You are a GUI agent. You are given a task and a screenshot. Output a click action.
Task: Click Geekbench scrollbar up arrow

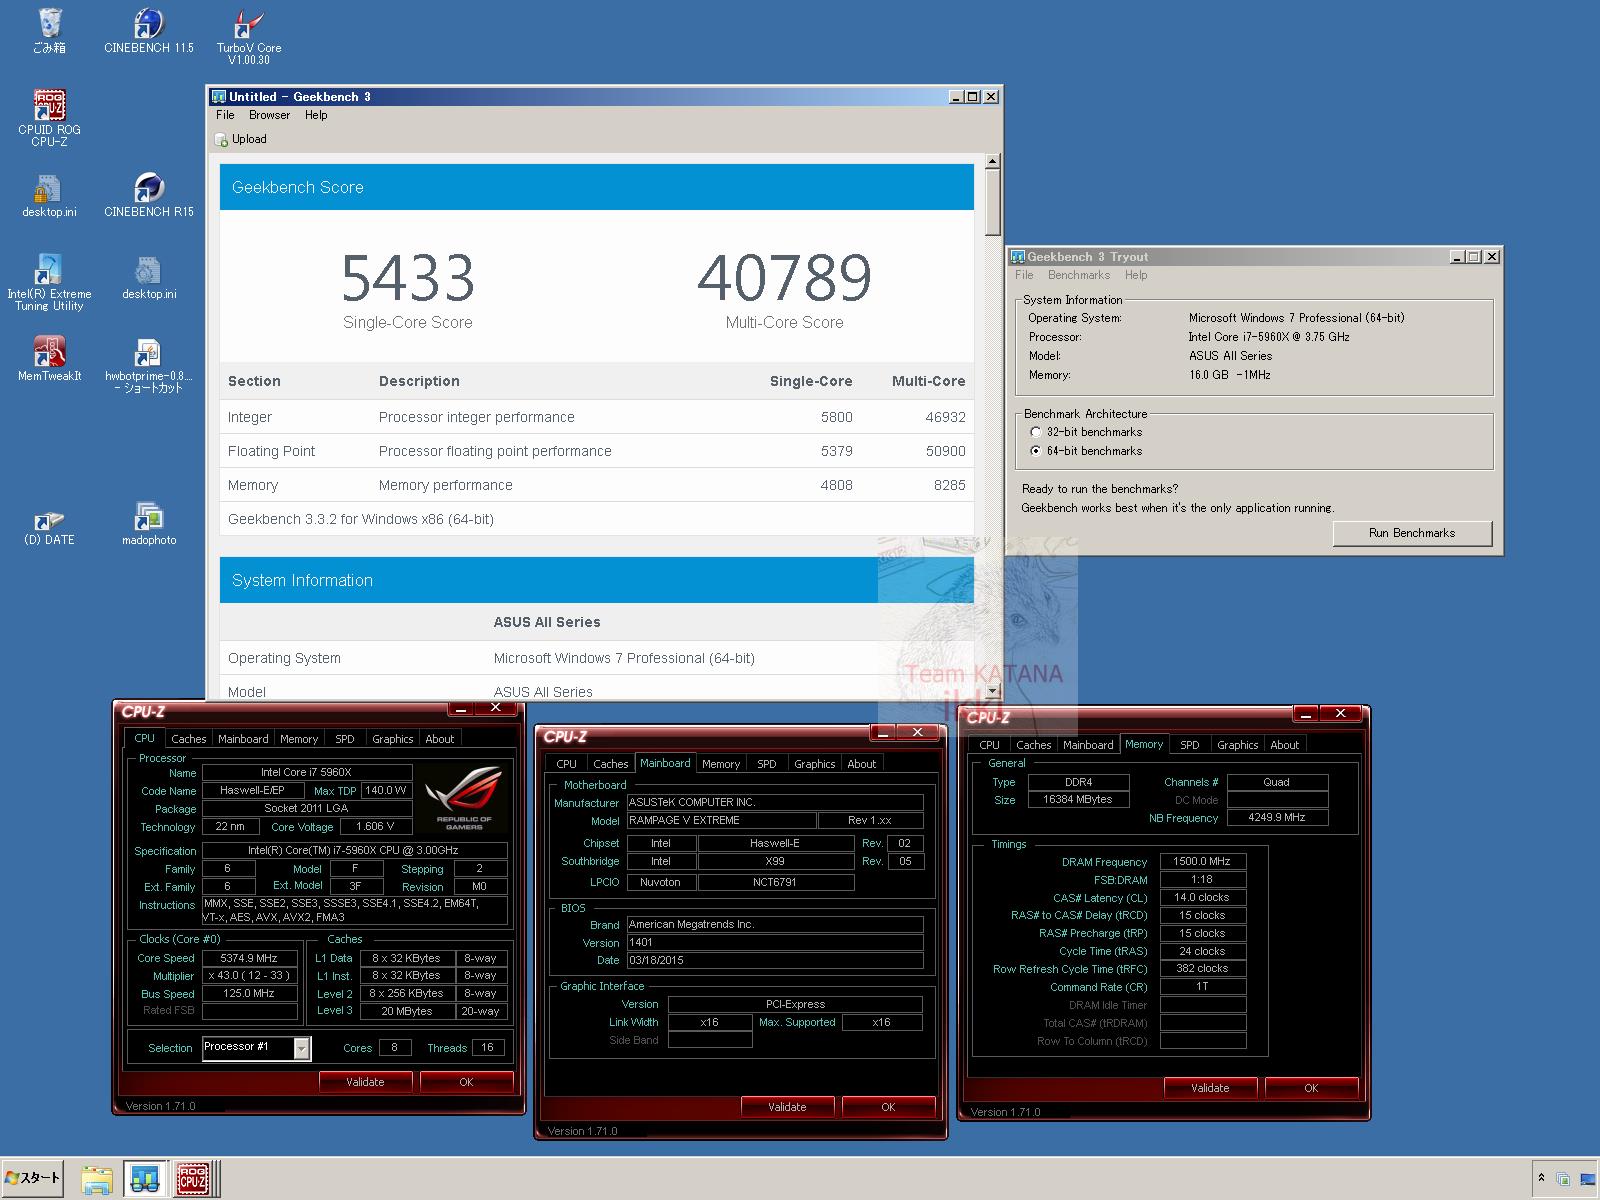pyautogui.click(x=992, y=161)
